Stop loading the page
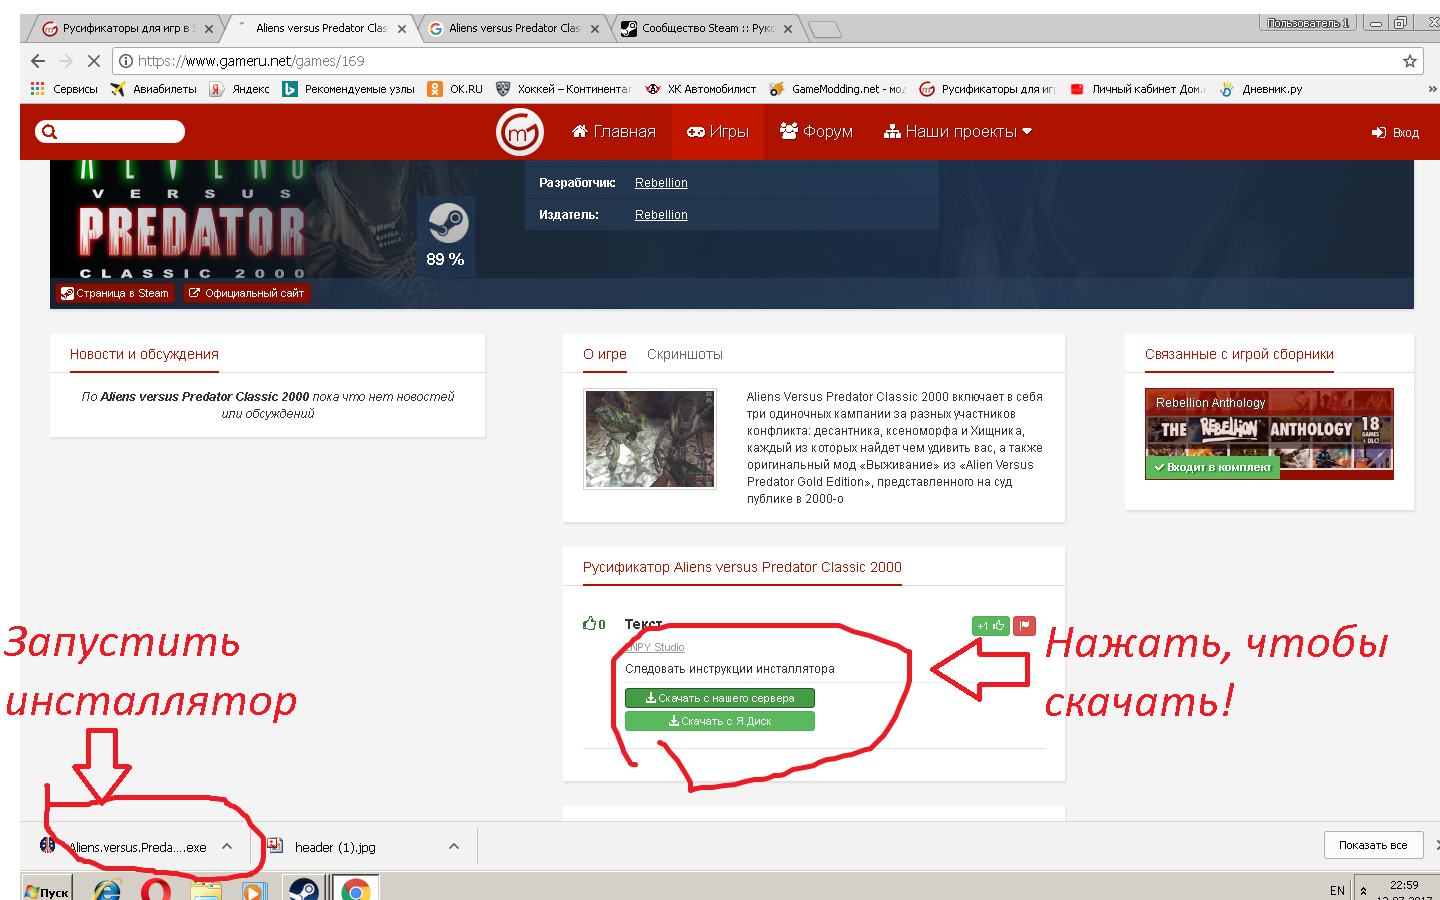Screen dimensions: 1440x900 click(93, 61)
